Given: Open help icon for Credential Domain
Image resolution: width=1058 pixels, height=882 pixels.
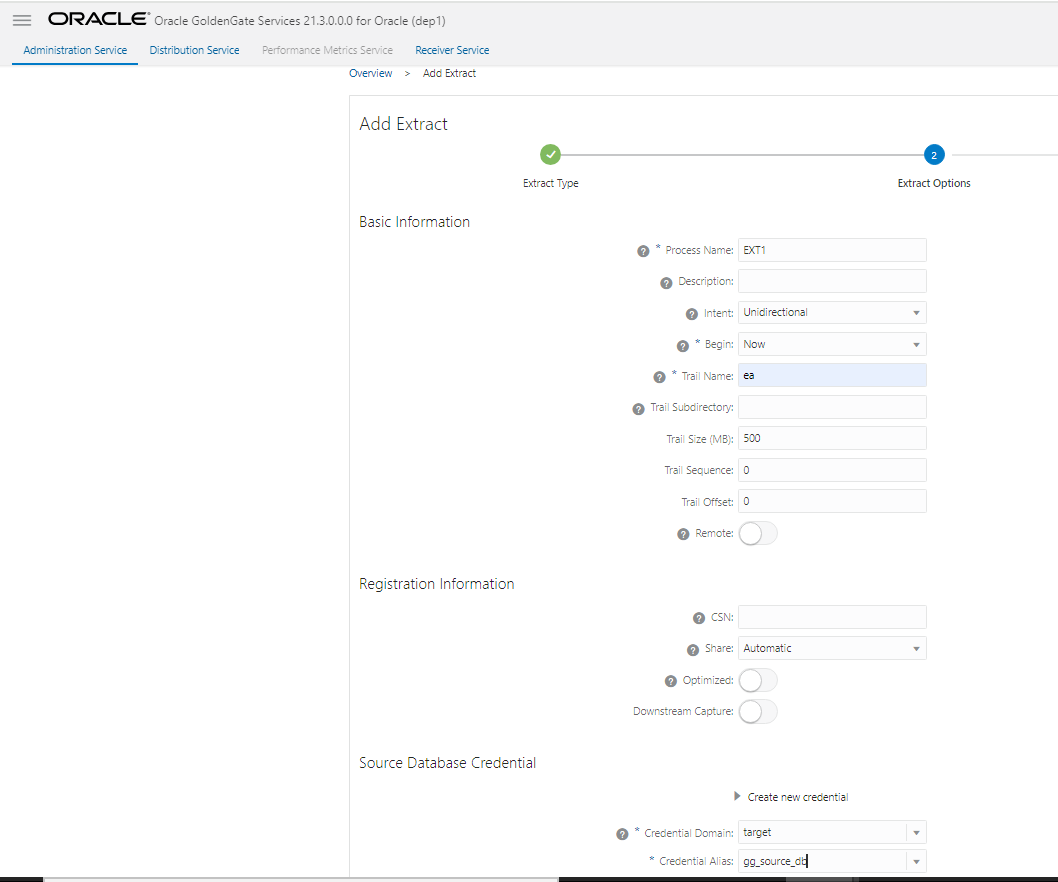Looking at the screenshot, I should 622,834.
